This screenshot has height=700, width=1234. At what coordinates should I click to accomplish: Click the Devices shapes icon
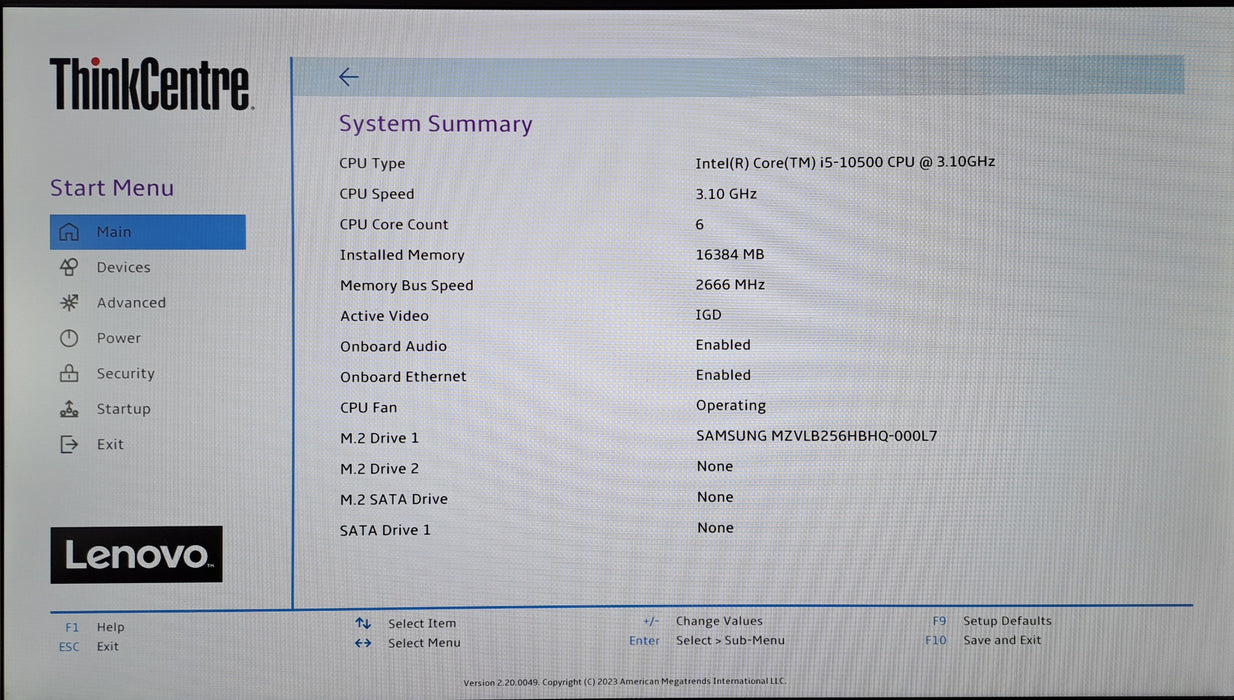coord(69,267)
